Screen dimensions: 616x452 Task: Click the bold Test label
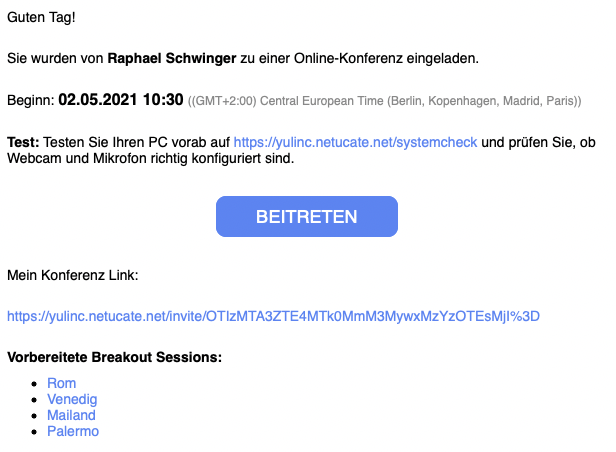[x=23, y=142]
